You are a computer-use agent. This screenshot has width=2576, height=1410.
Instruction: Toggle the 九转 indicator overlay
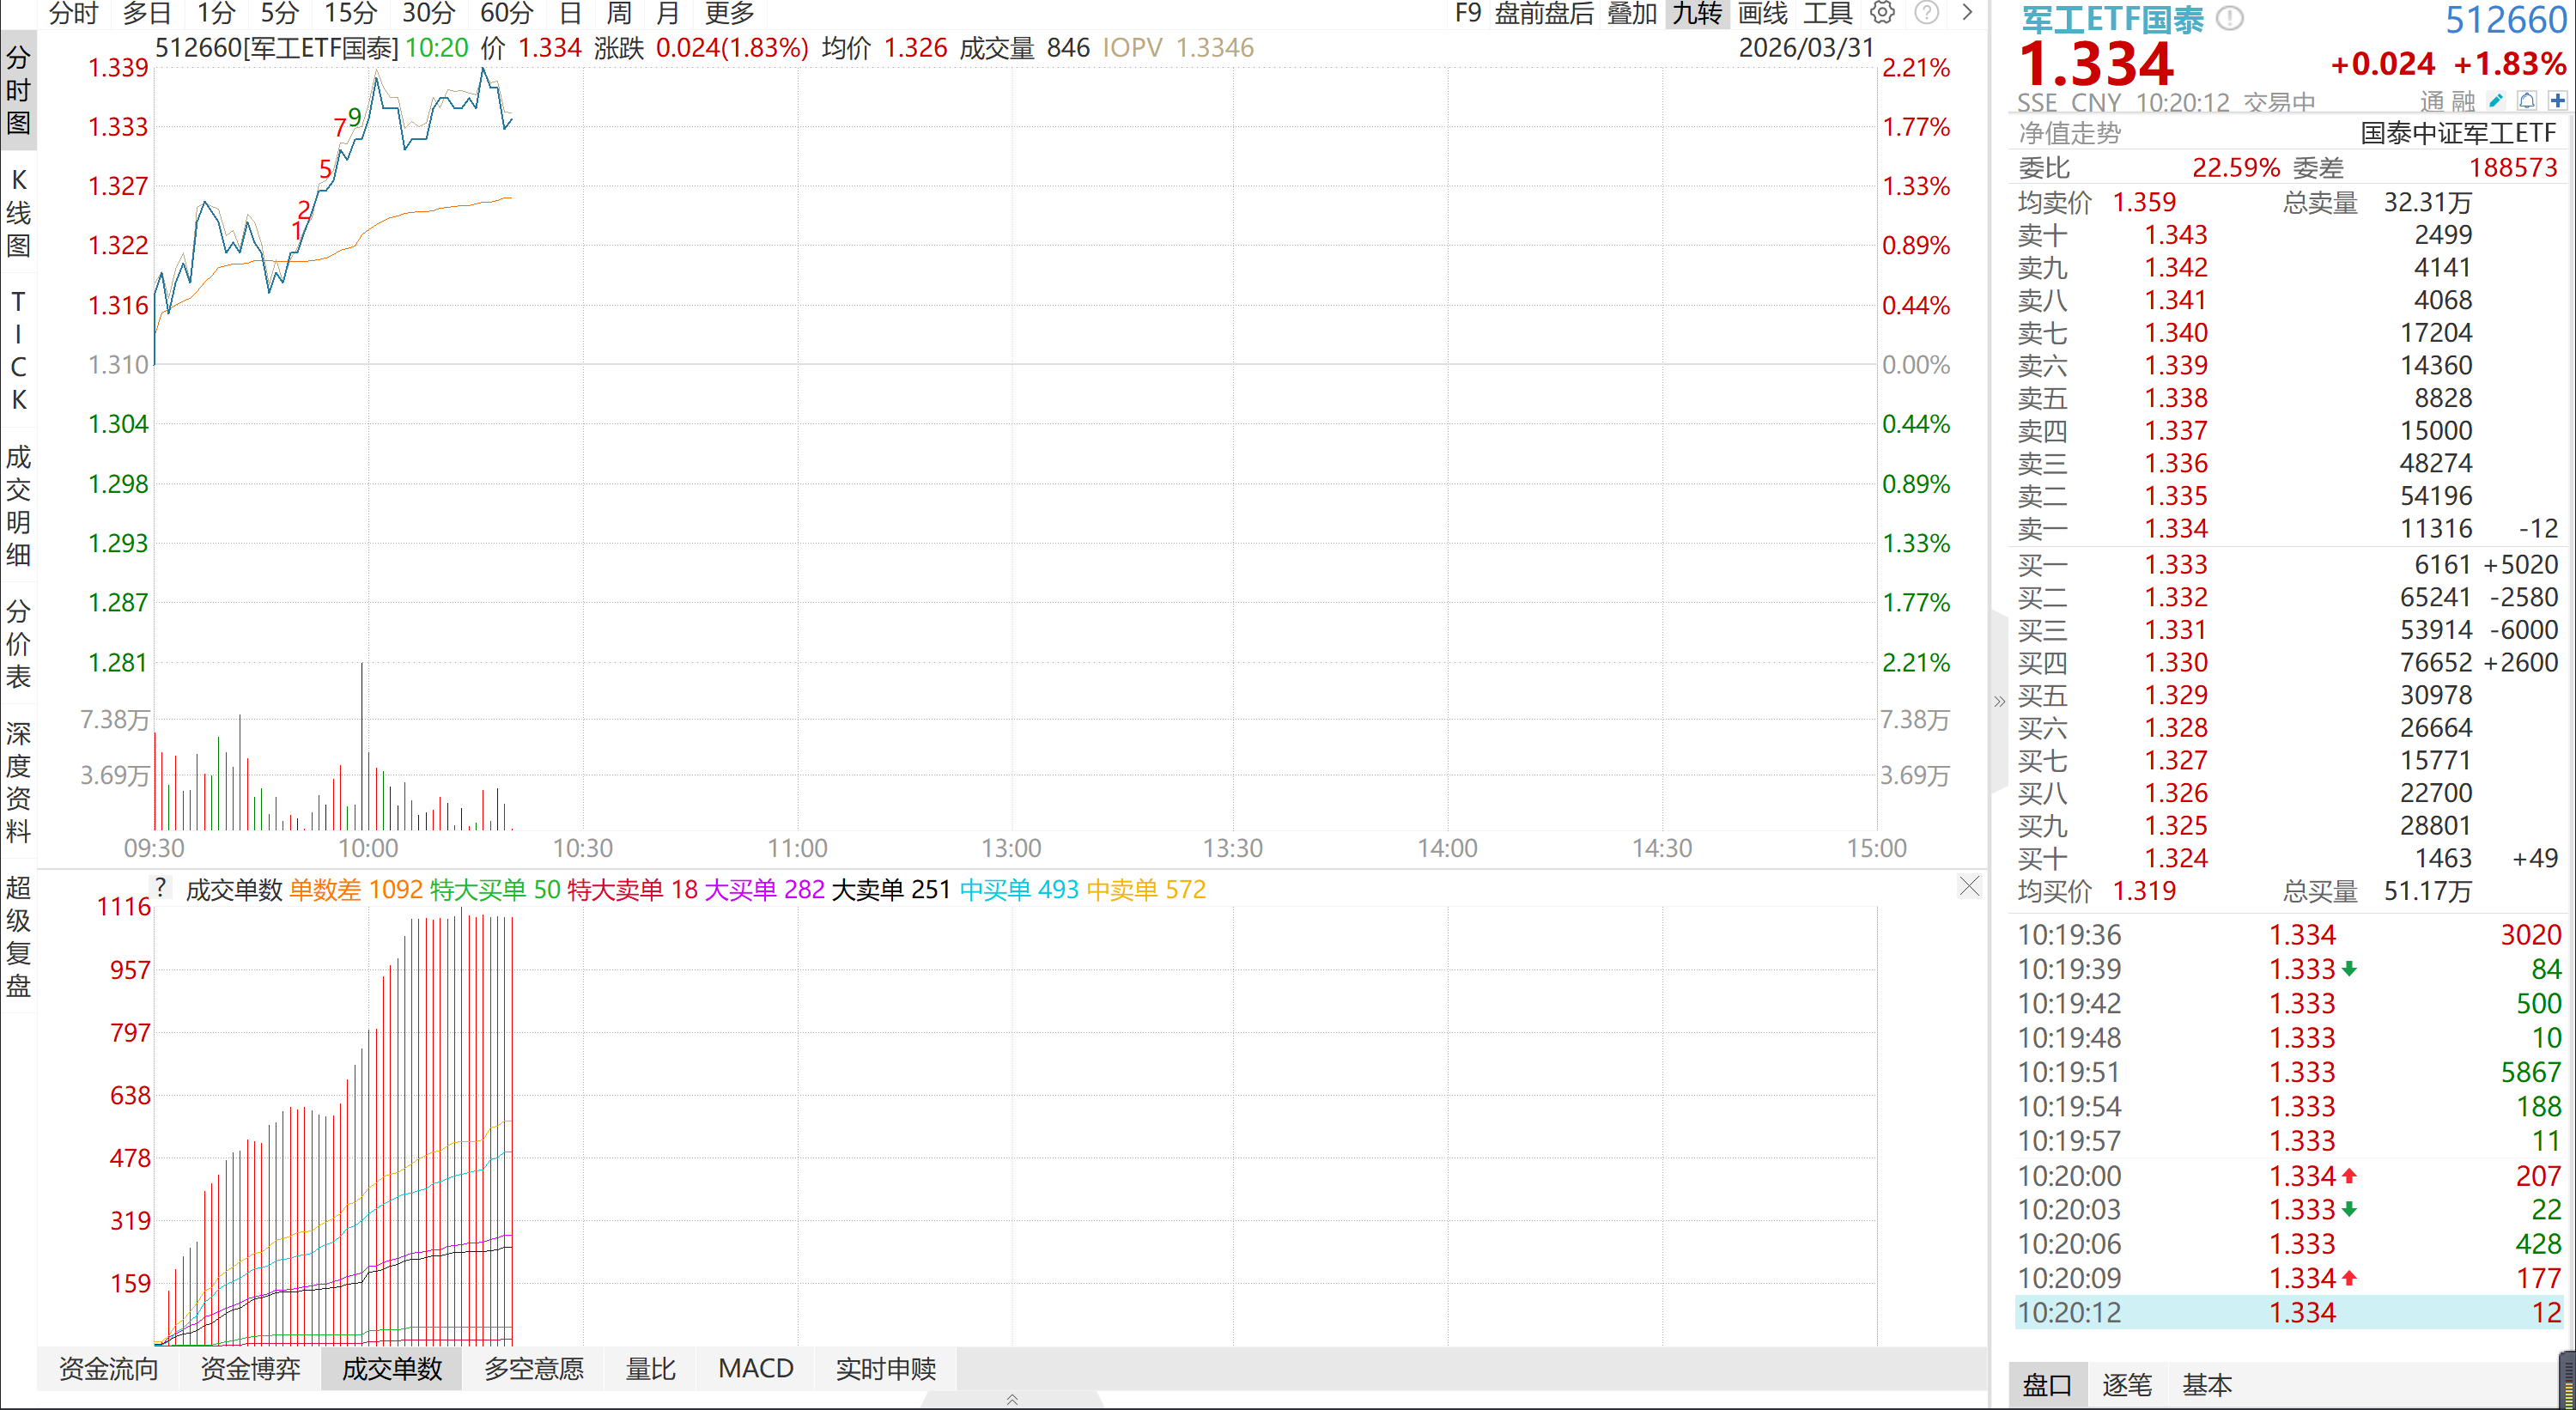click(x=1695, y=14)
